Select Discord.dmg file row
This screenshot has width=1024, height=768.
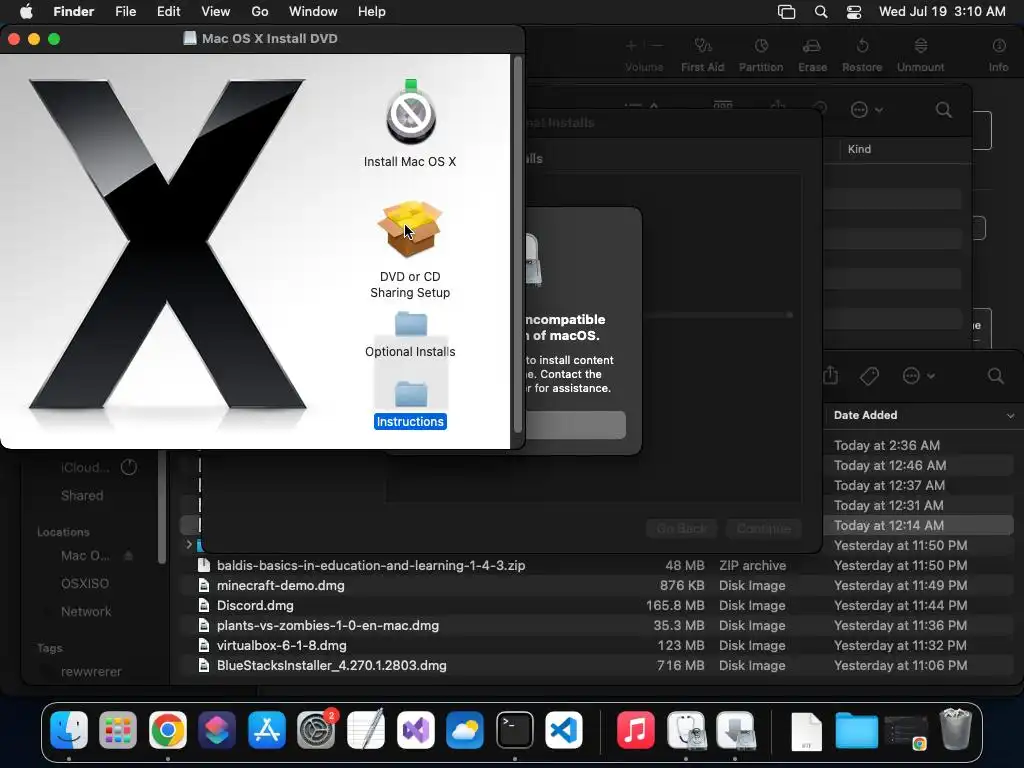click(x=596, y=605)
